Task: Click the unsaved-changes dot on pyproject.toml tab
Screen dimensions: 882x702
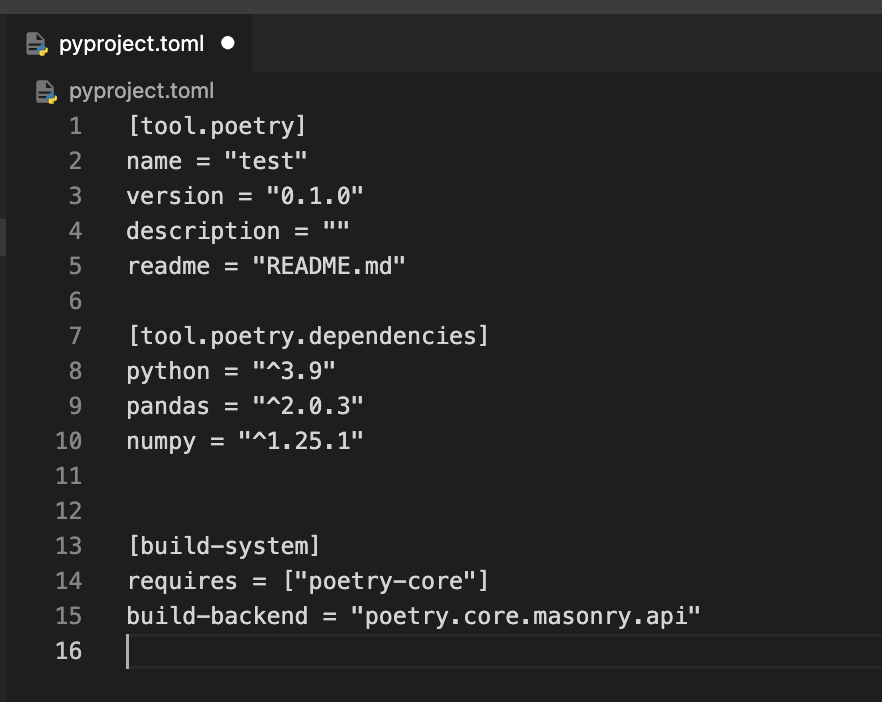Action: coord(228,43)
